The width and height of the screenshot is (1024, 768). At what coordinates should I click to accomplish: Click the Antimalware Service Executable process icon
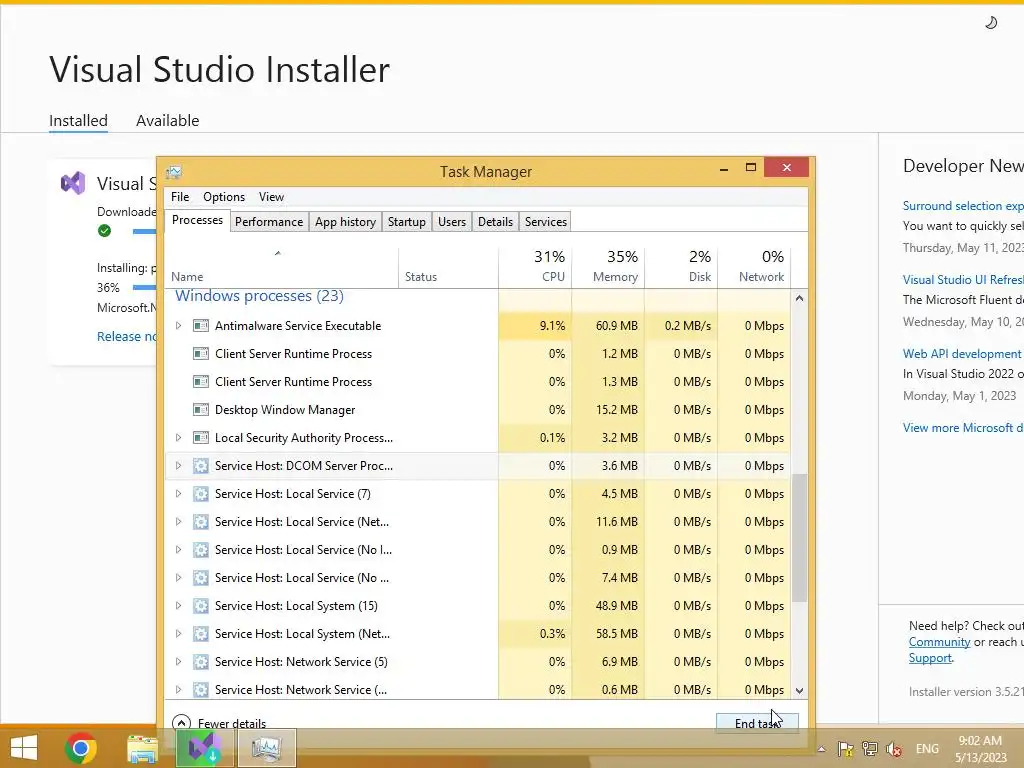click(x=201, y=325)
